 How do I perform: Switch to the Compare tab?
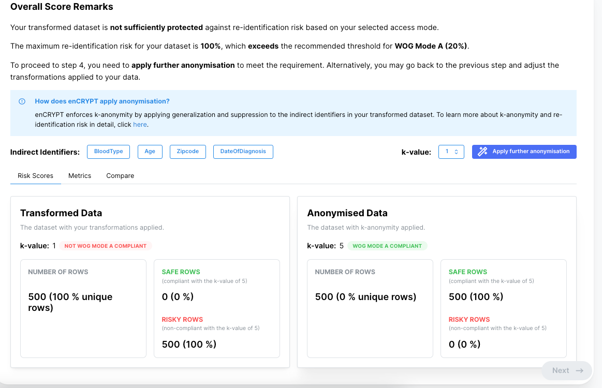pos(120,176)
